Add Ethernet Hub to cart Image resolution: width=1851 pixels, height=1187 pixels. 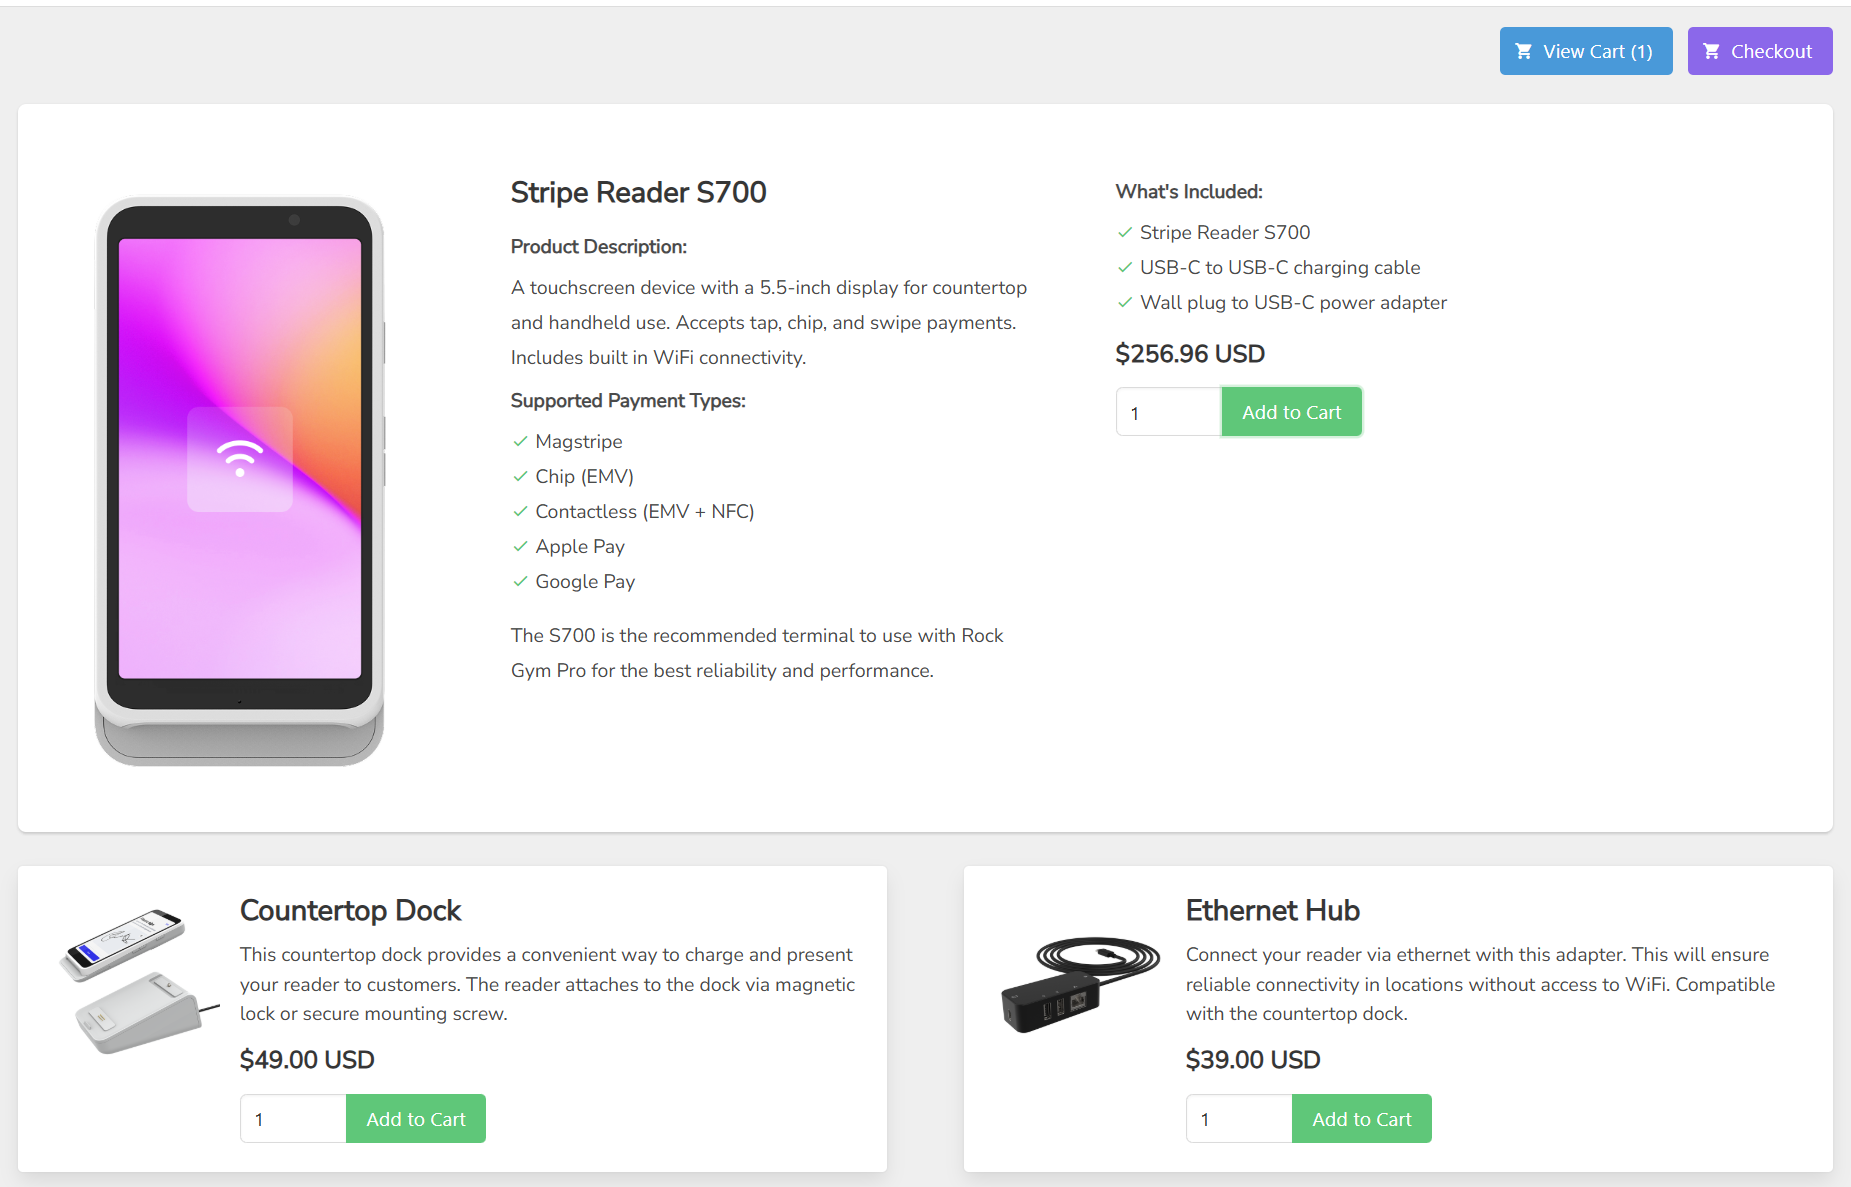click(1362, 1119)
